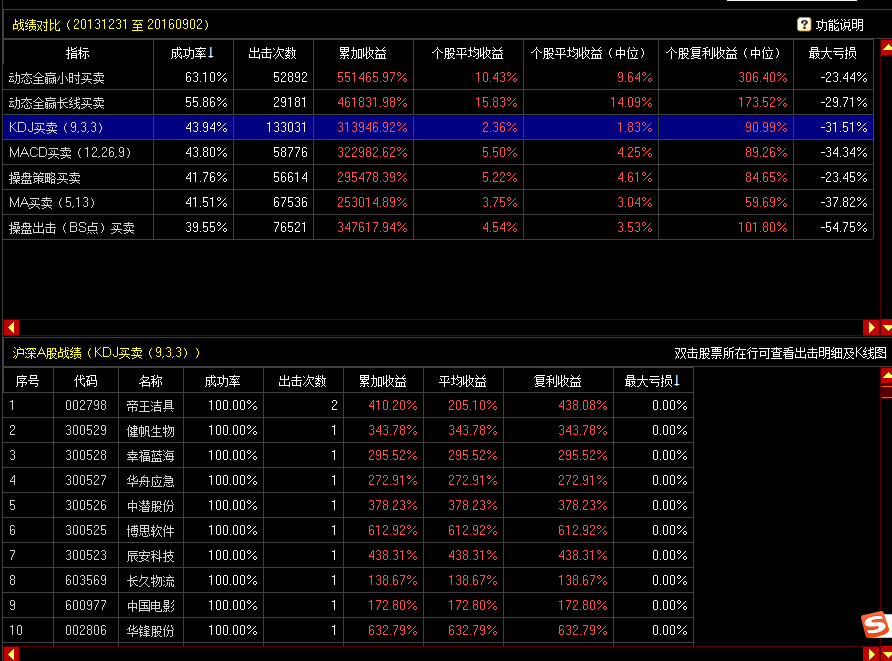Click lower table's scroll up arrow

(885, 376)
